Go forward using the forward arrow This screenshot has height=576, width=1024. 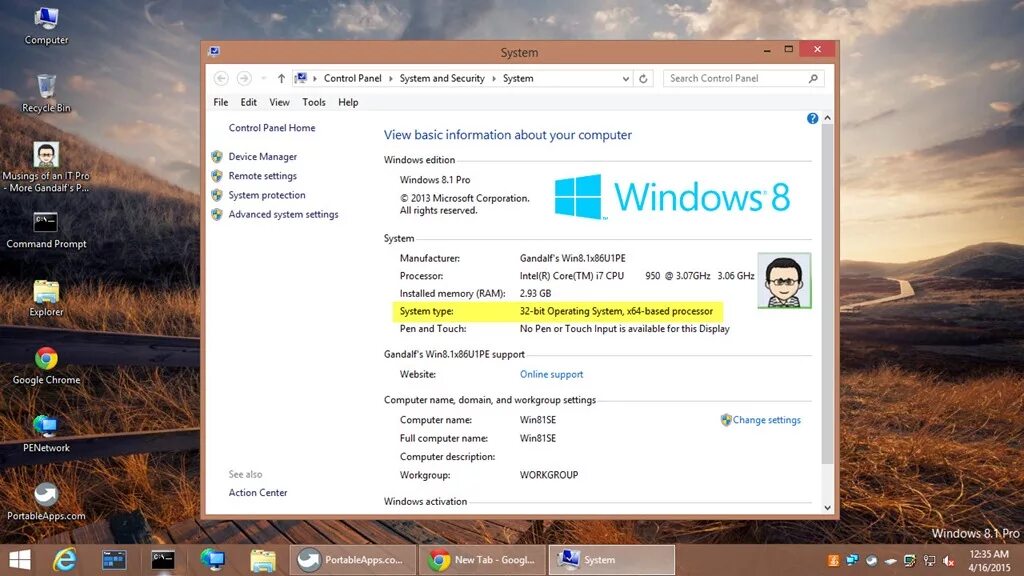point(244,78)
